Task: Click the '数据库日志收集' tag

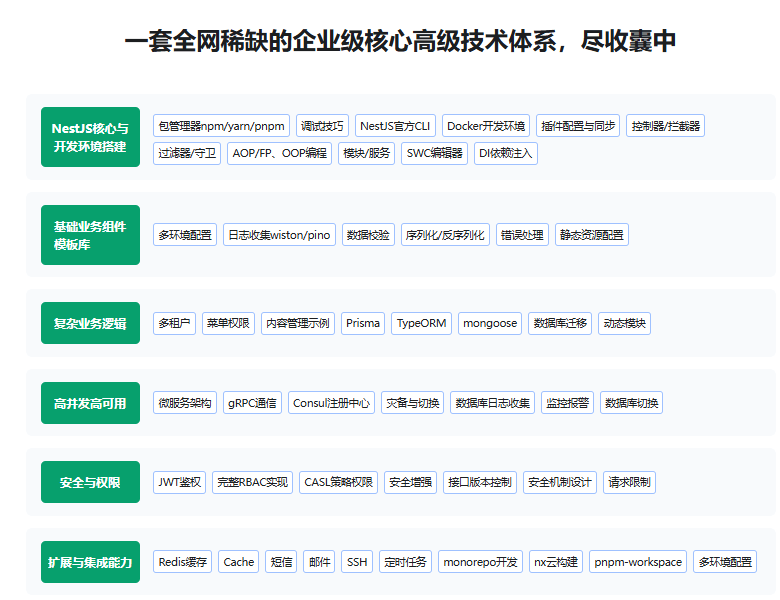Action: 492,403
